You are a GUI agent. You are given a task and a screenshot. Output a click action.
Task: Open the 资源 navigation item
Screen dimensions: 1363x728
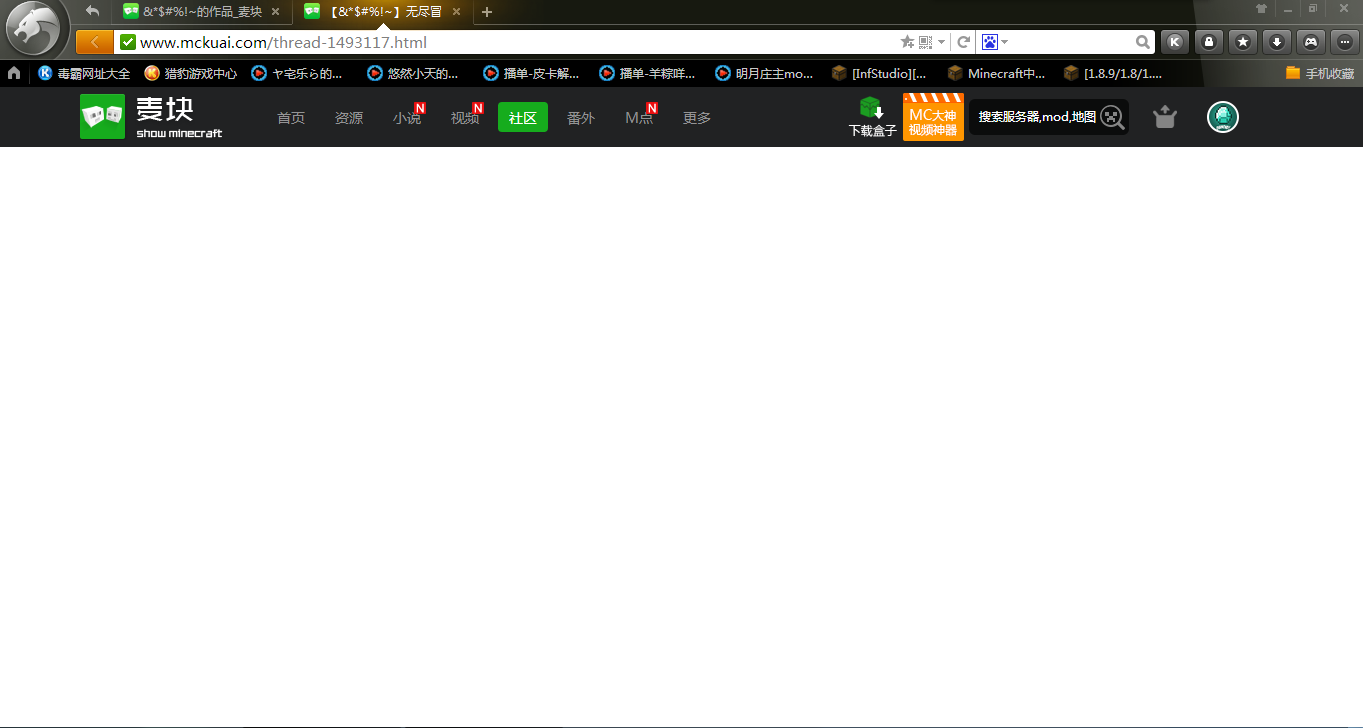349,118
